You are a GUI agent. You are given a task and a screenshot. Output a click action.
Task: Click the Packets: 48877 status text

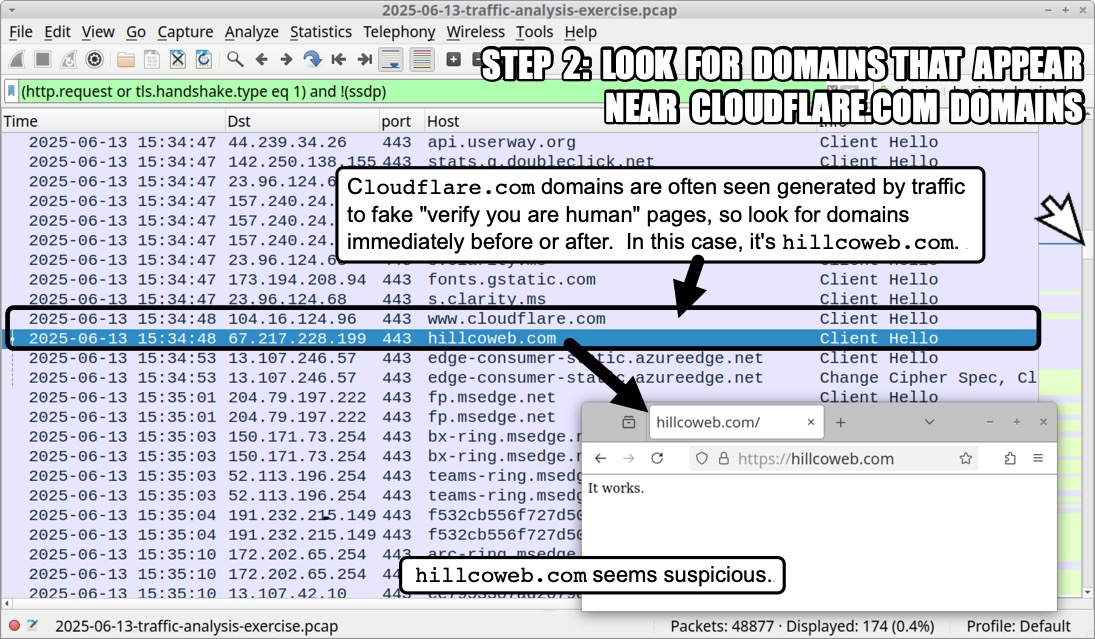723,626
